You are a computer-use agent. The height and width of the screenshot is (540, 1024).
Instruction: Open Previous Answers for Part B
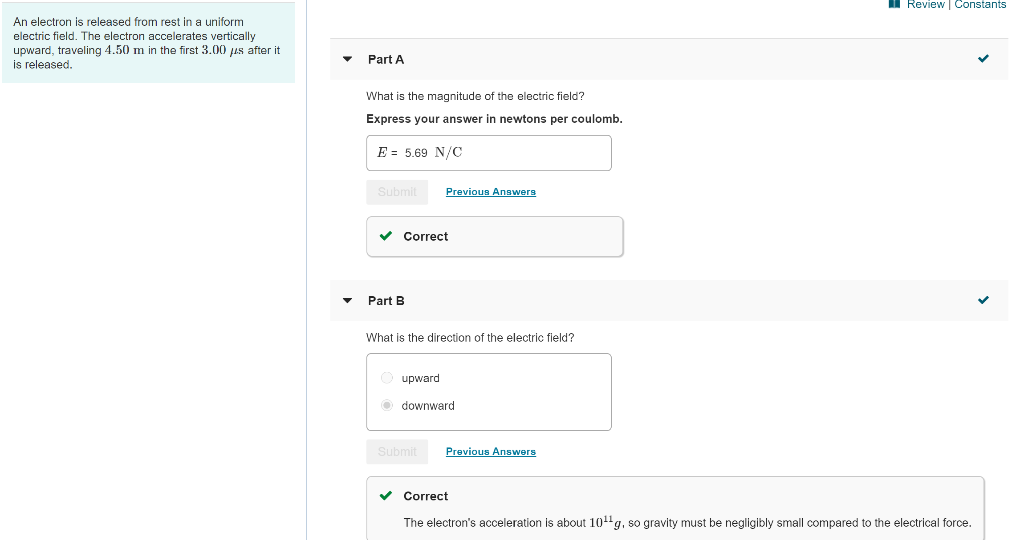(490, 452)
